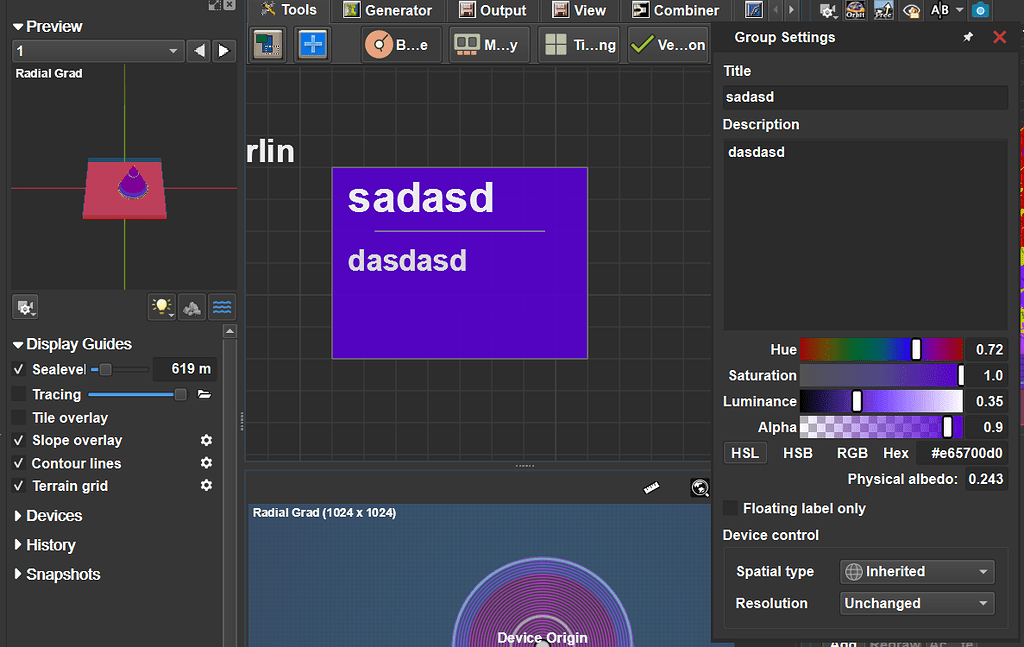Toggle the water waves display icon

point(222,307)
